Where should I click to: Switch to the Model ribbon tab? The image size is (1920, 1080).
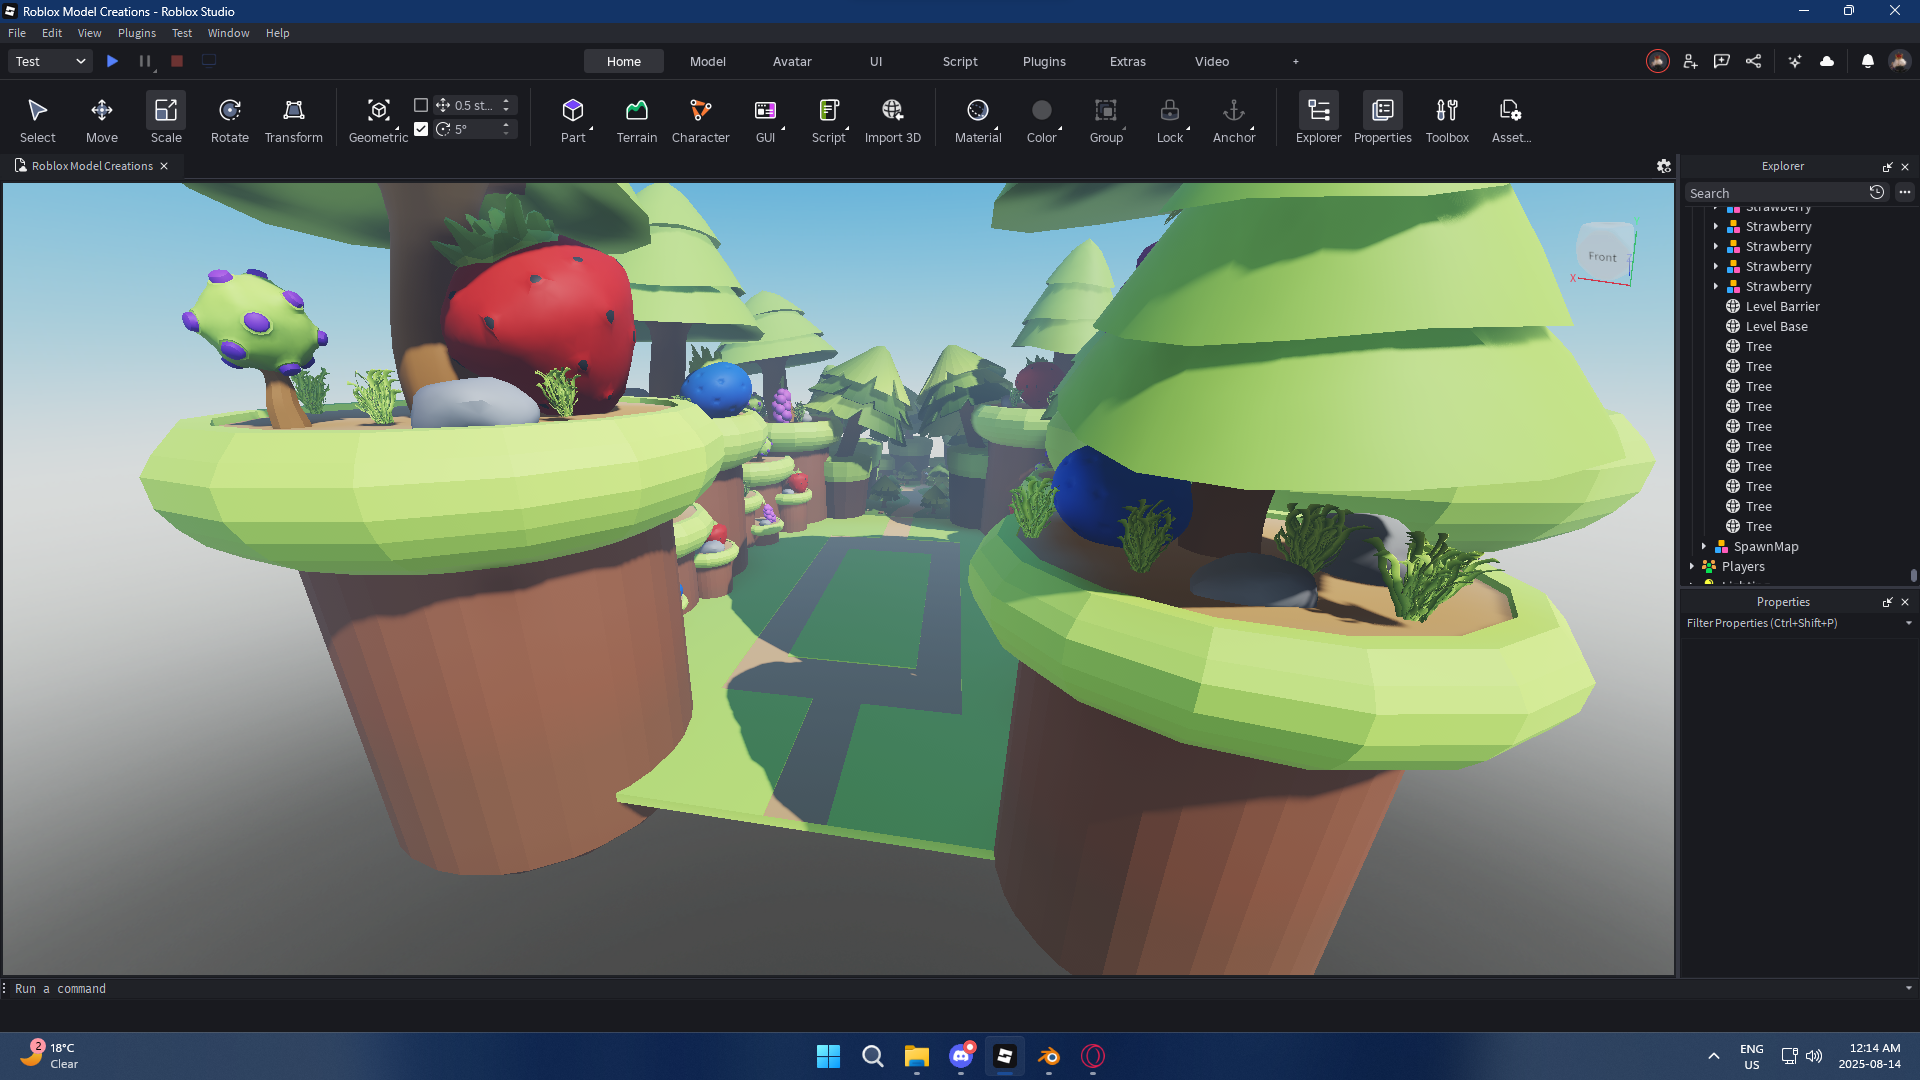(x=707, y=61)
